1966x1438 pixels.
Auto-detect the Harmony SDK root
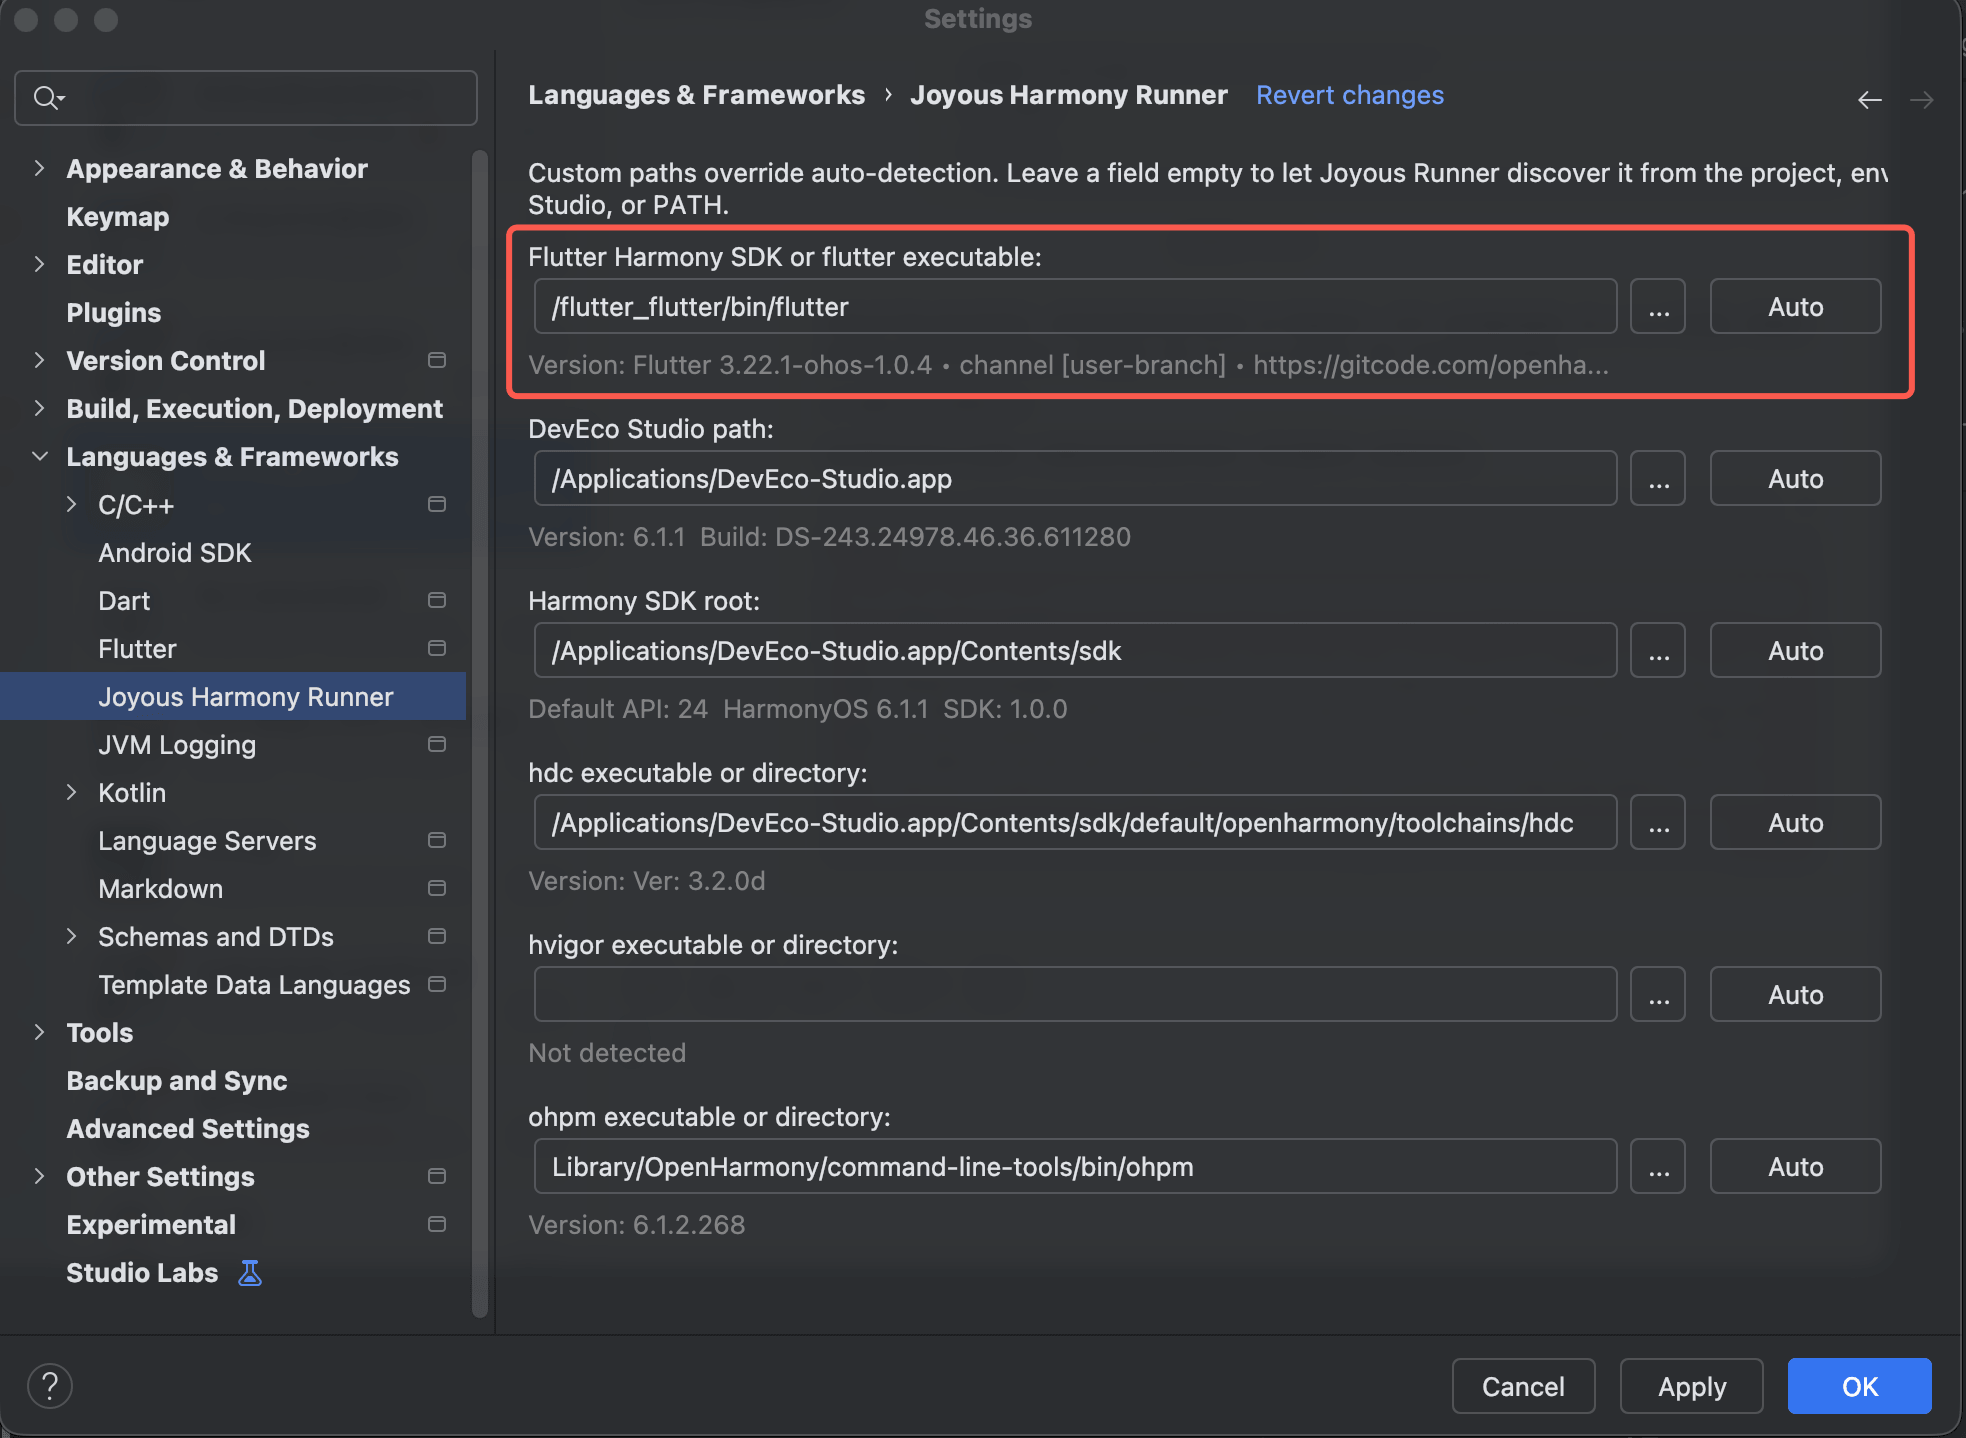tap(1795, 651)
